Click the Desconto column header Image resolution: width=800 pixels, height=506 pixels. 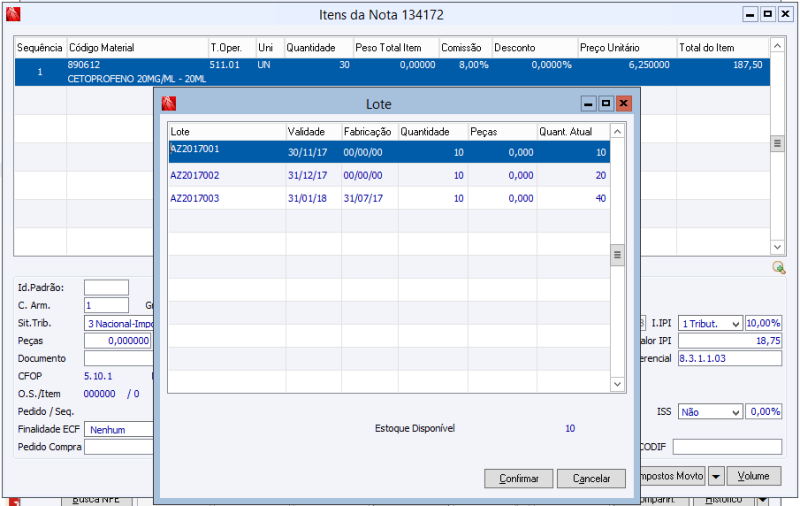tap(534, 47)
